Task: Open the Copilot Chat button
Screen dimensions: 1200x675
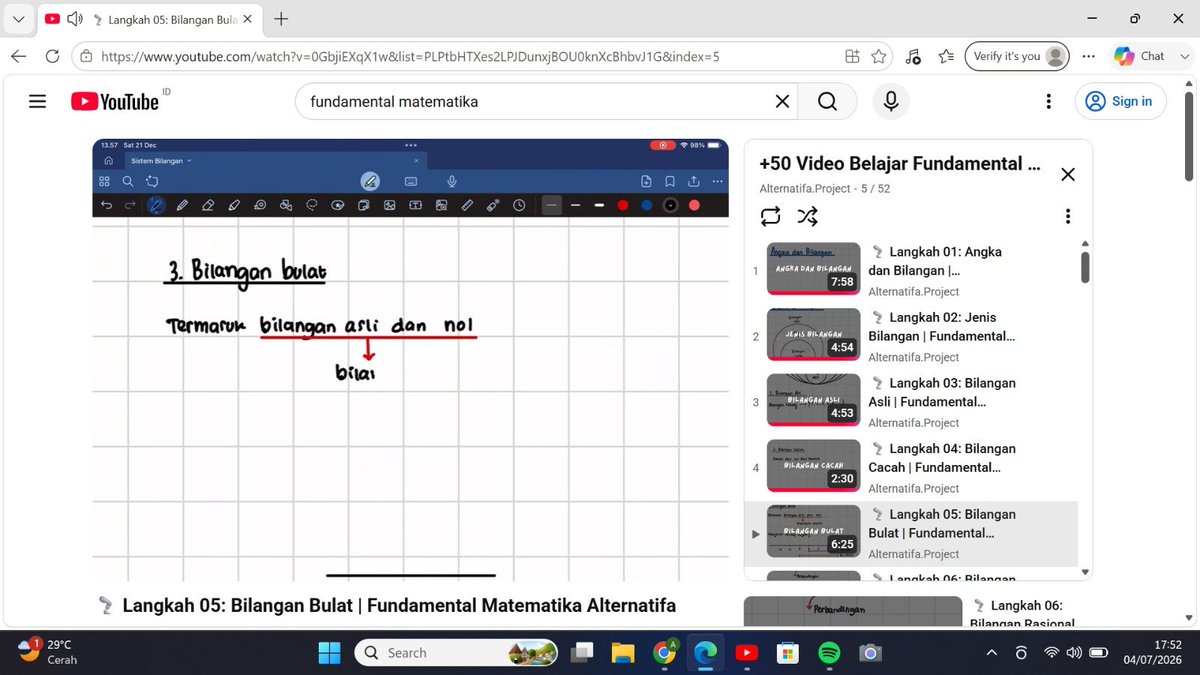Action: point(1139,56)
